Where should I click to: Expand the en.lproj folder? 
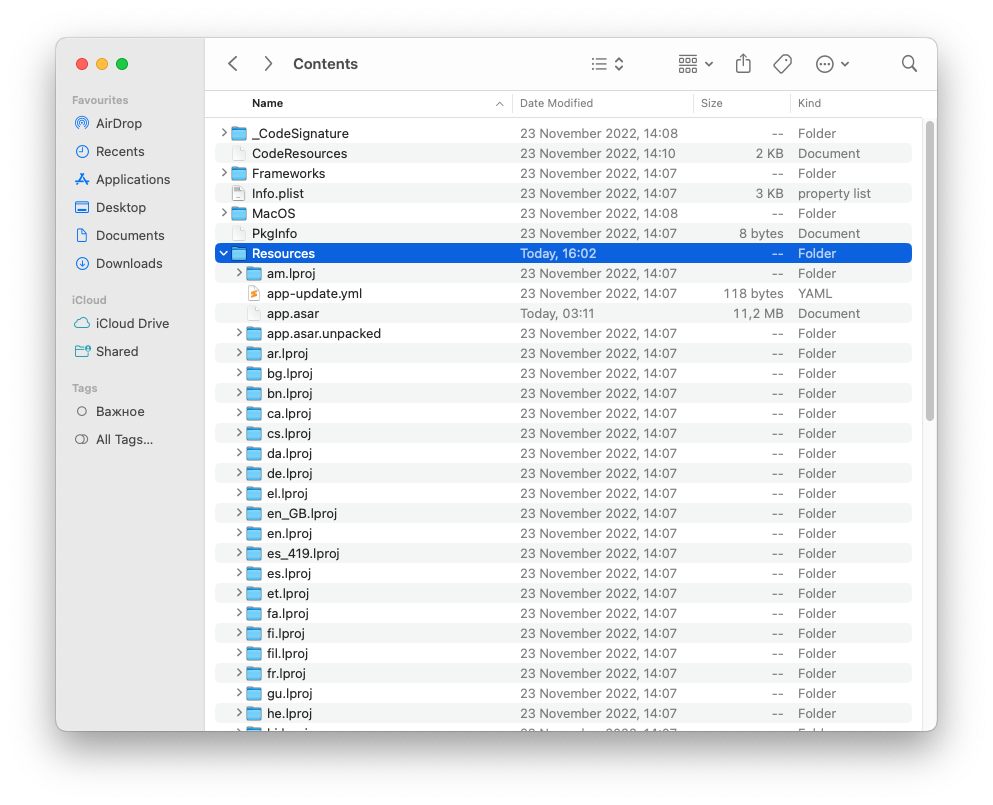[239, 533]
